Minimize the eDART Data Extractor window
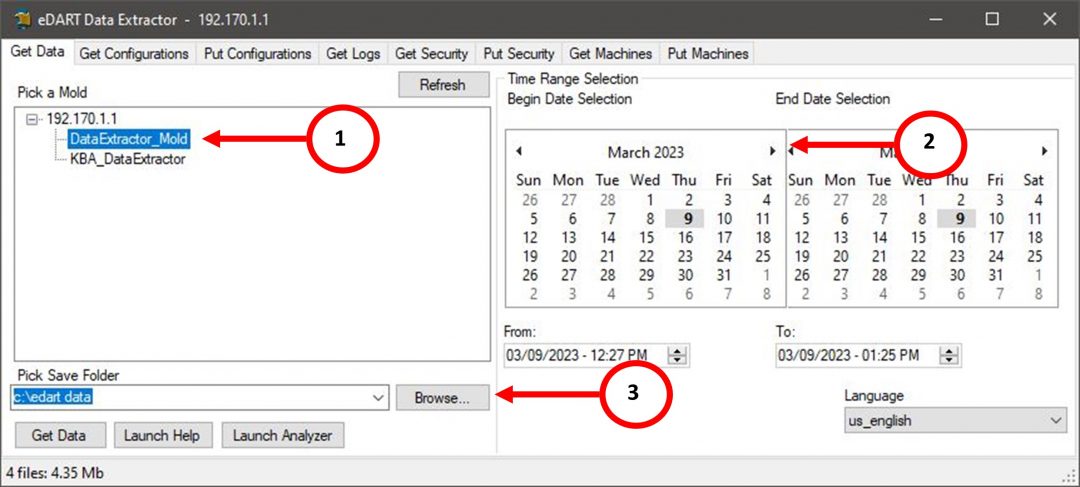The width and height of the screenshot is (1080, 487). [x=936, y=19]
